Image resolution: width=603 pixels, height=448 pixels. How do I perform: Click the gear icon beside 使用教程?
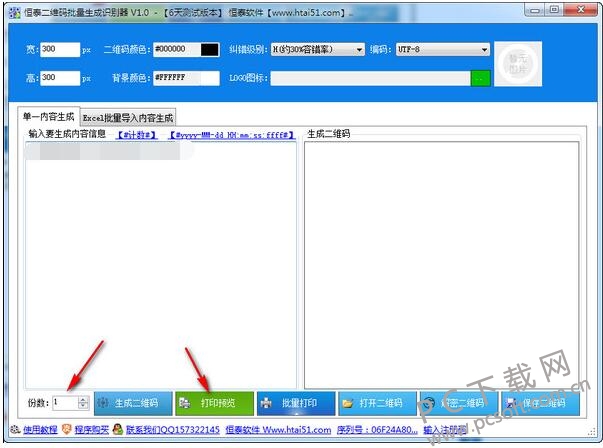[x=15, y=429]
